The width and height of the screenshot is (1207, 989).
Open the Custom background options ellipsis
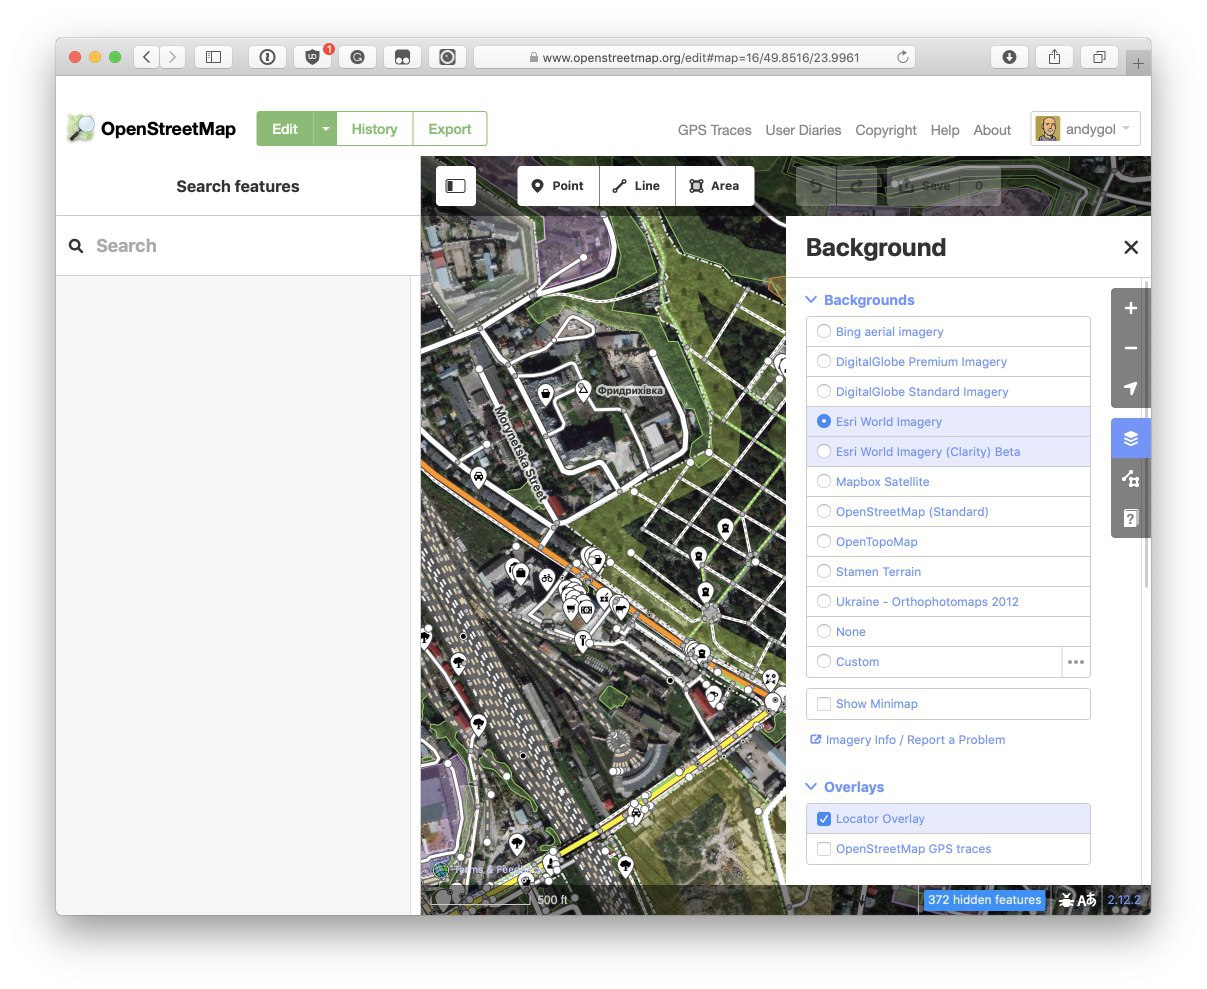pos(1076,662)
